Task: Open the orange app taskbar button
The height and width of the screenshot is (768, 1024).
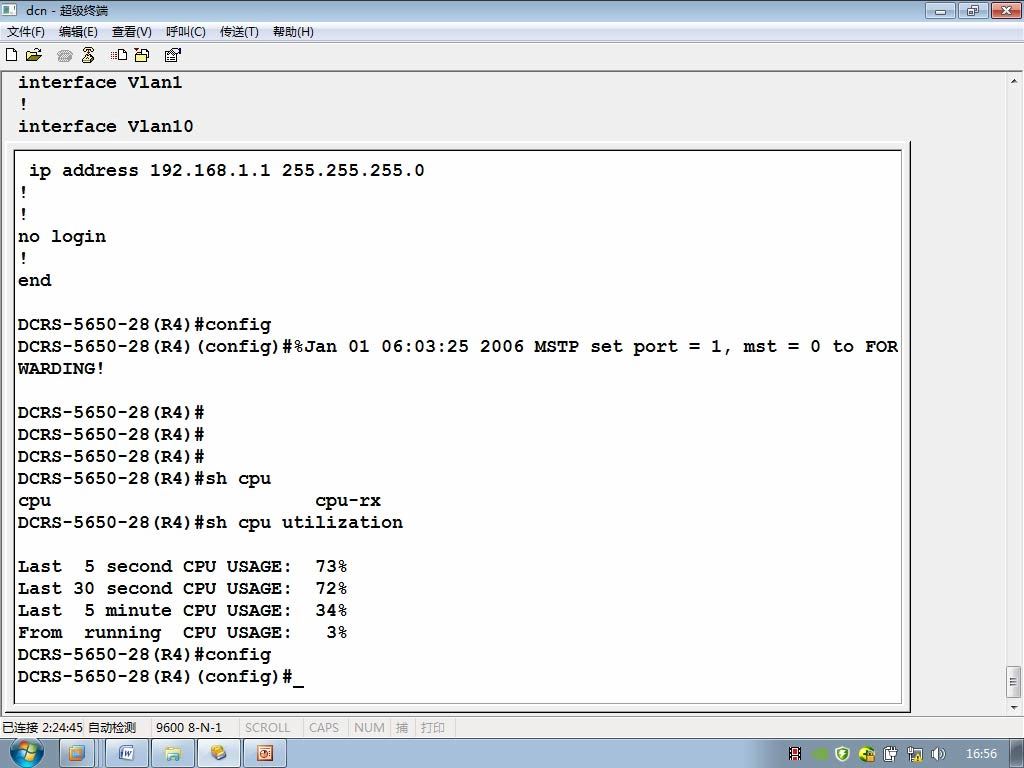Action: point(76,754)
